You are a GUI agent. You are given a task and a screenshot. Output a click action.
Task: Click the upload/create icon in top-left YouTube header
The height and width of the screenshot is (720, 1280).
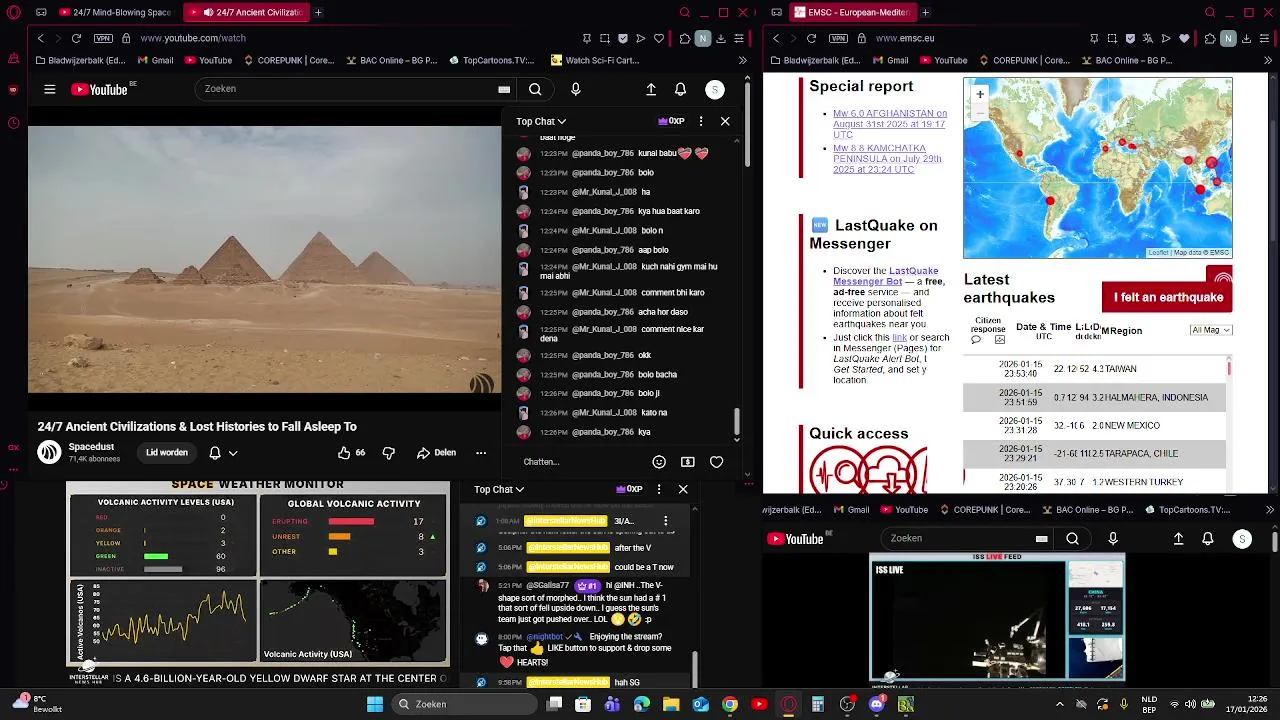(x=651, y=89)
